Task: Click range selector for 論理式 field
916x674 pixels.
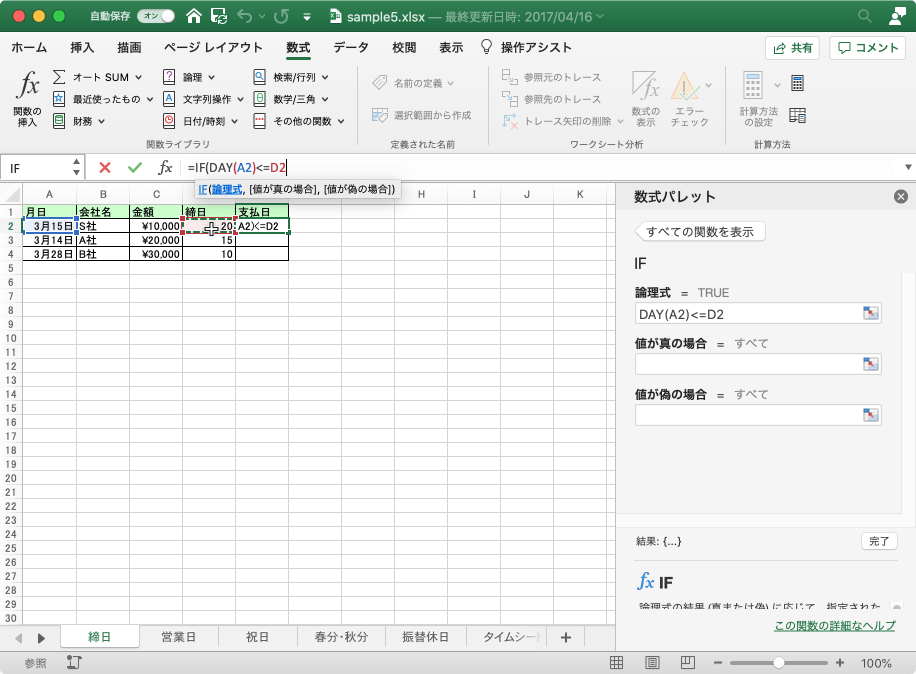Action: 870,313
